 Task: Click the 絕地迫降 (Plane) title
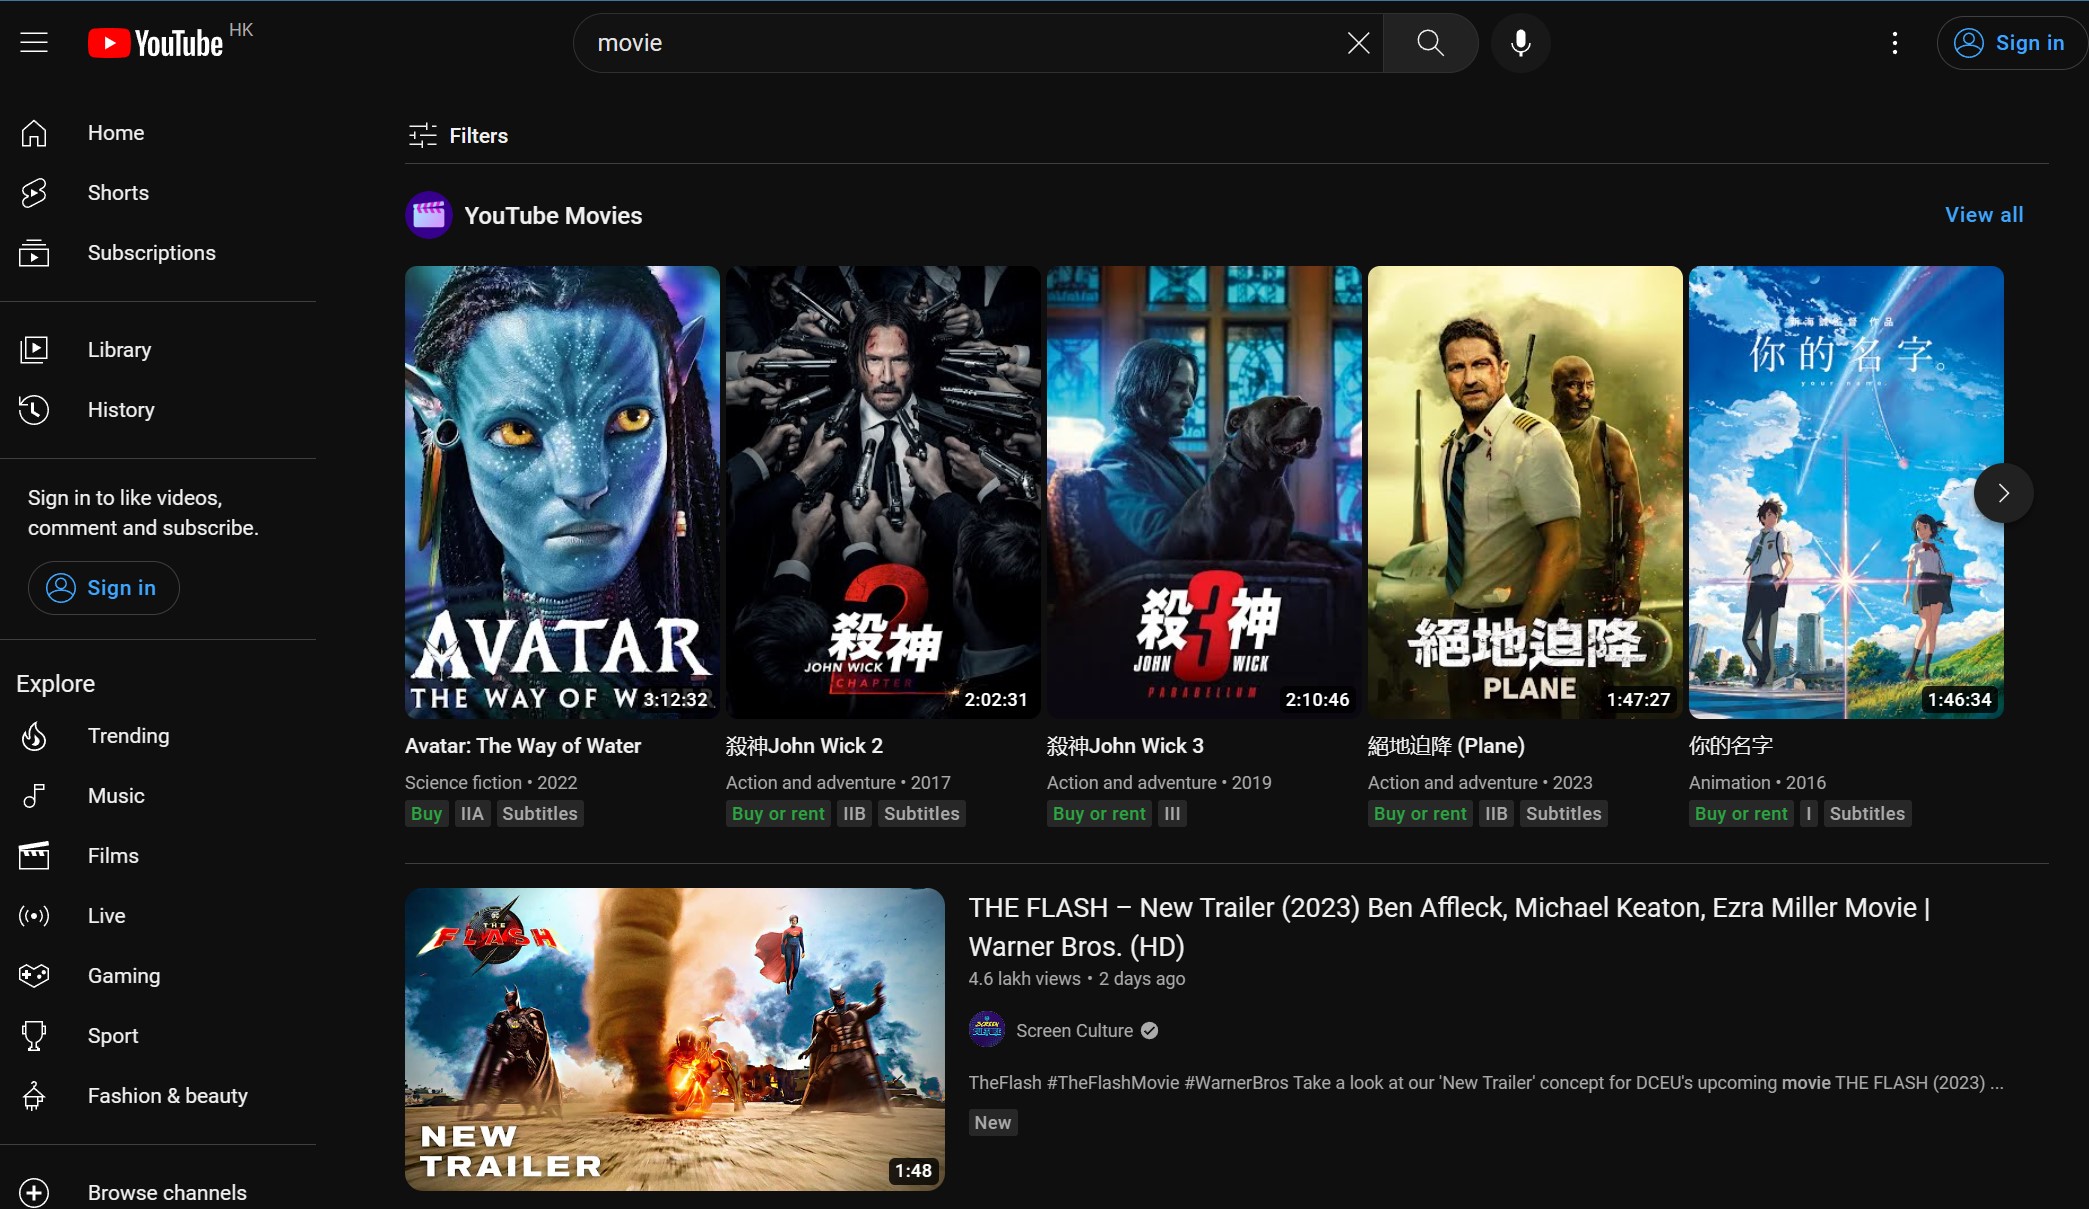pyautogui.click(x=1446, y=746)
